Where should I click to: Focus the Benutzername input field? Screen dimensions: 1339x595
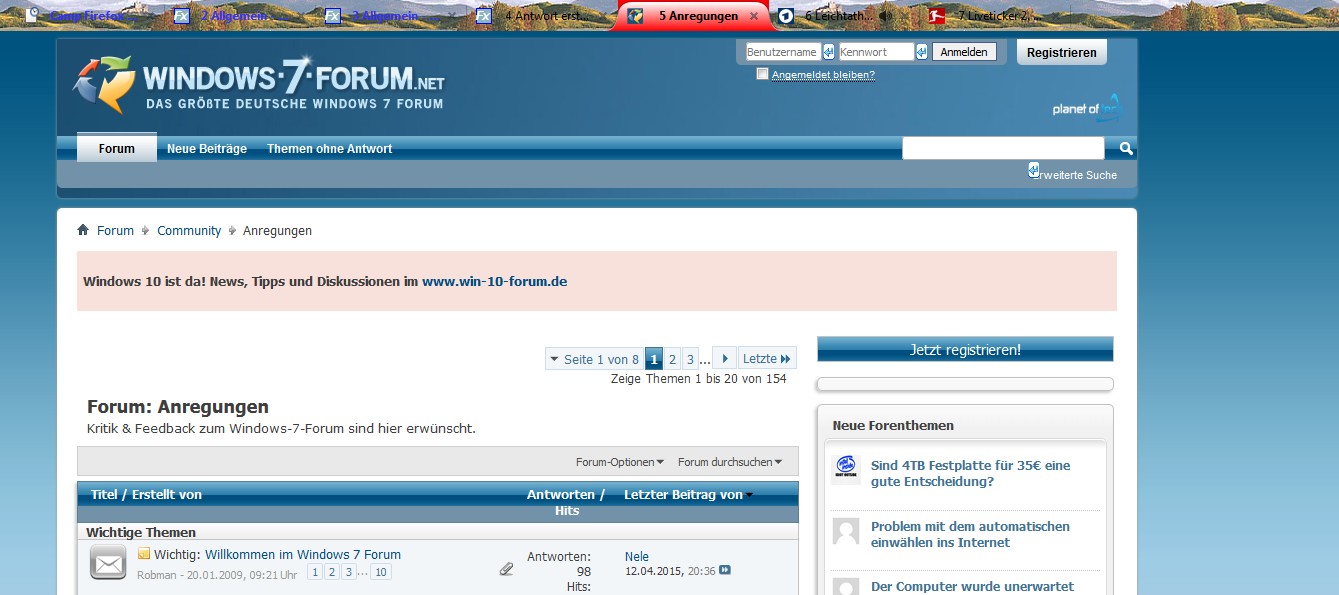[783, 52]
